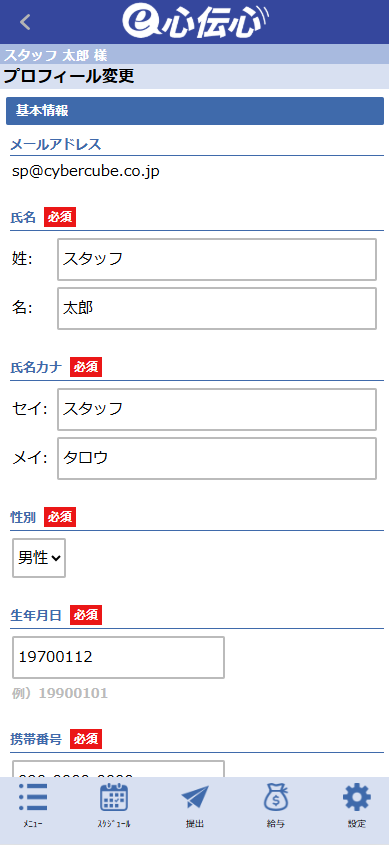Open the settings gear icon
Image resolution: width=389 pixels, height=845 pixels.
[357, 797]
